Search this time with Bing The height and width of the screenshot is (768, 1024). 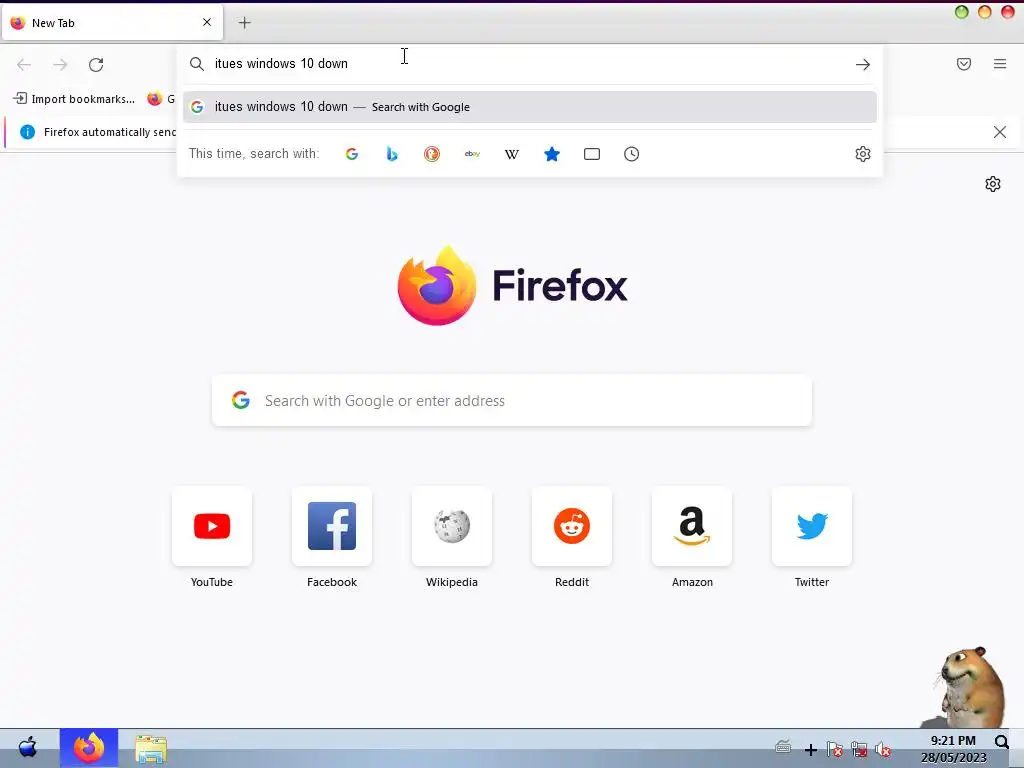(x=392, y=154)
